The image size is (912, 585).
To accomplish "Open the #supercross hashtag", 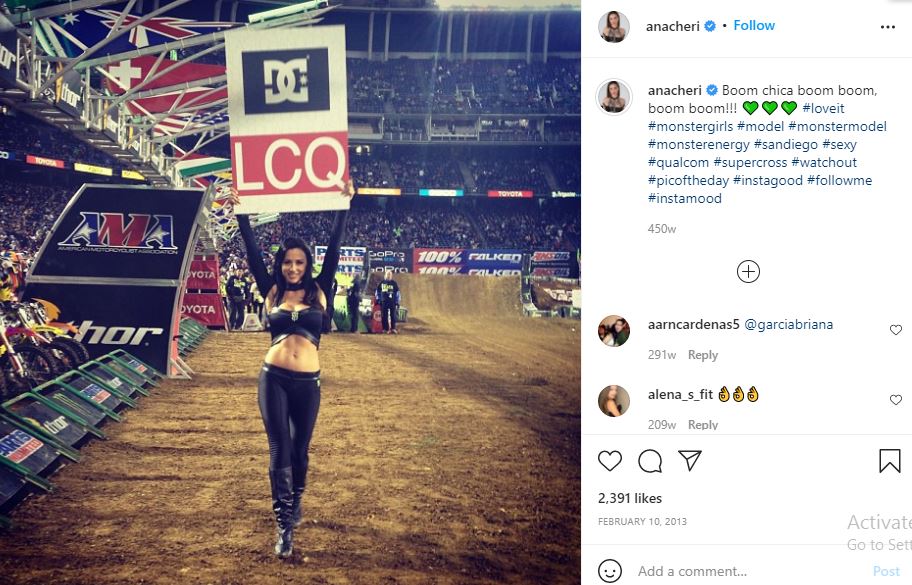I will click(x=750, y=162).
